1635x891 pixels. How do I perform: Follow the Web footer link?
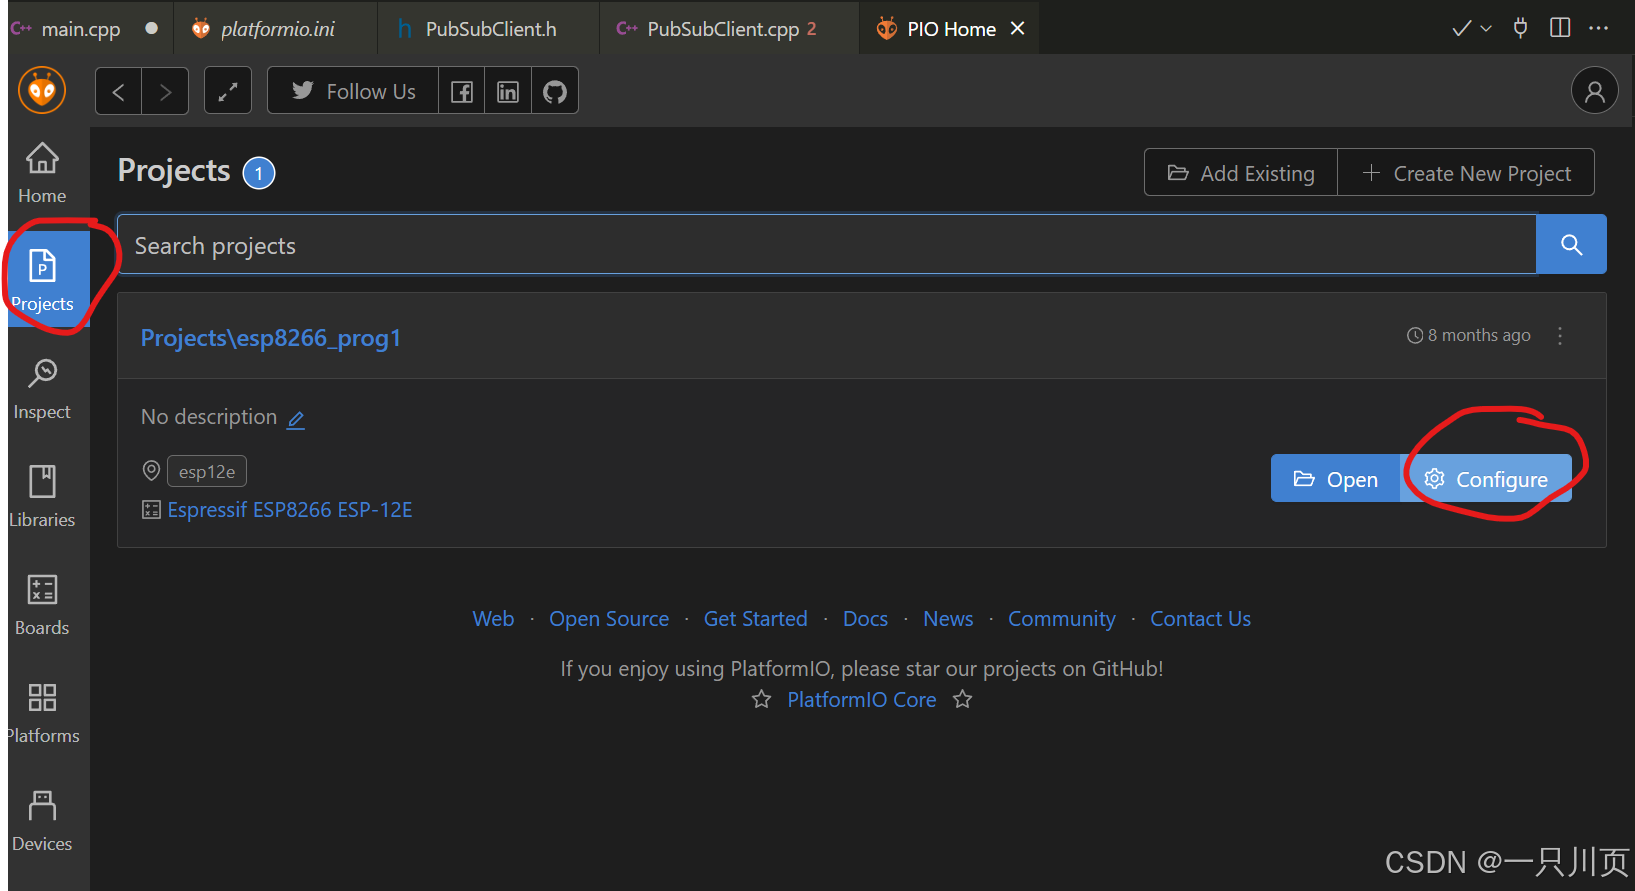(x=493, y=619)
